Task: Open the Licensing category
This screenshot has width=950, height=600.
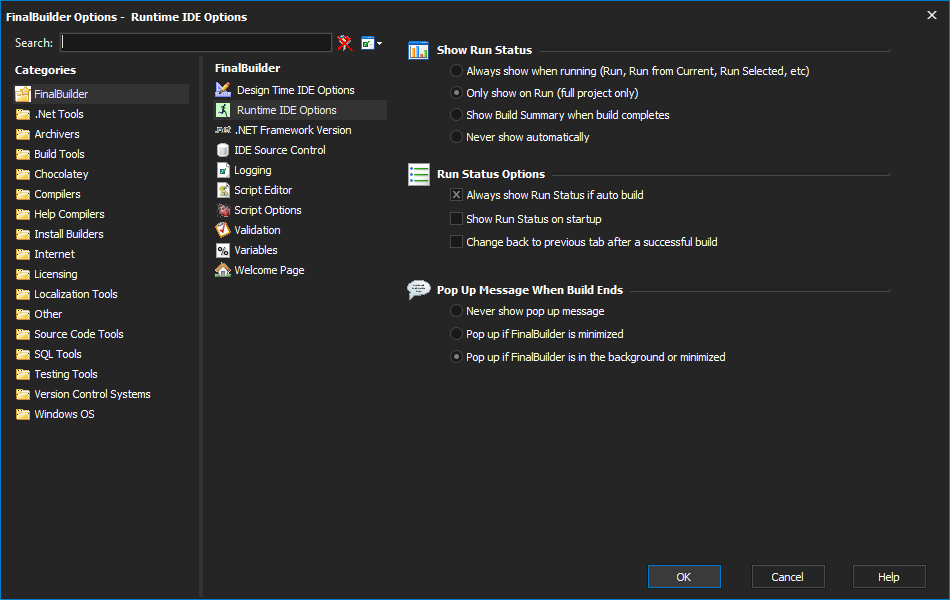Action: pyautogui.click(x=56, y=274)
